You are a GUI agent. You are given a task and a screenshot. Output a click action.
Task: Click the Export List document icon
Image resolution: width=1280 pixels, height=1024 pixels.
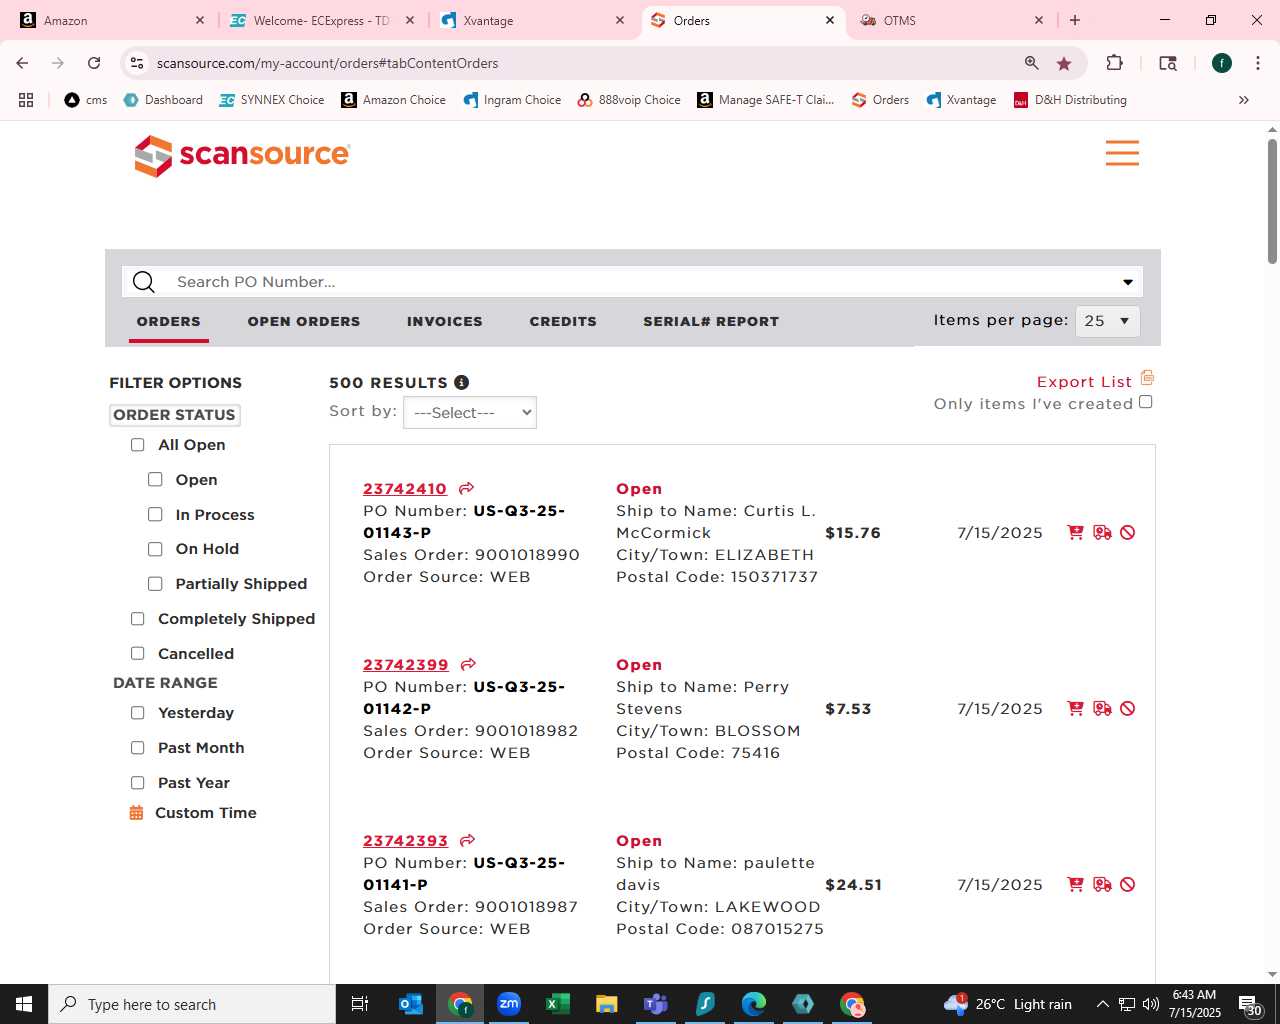(x=1147, y=378)
